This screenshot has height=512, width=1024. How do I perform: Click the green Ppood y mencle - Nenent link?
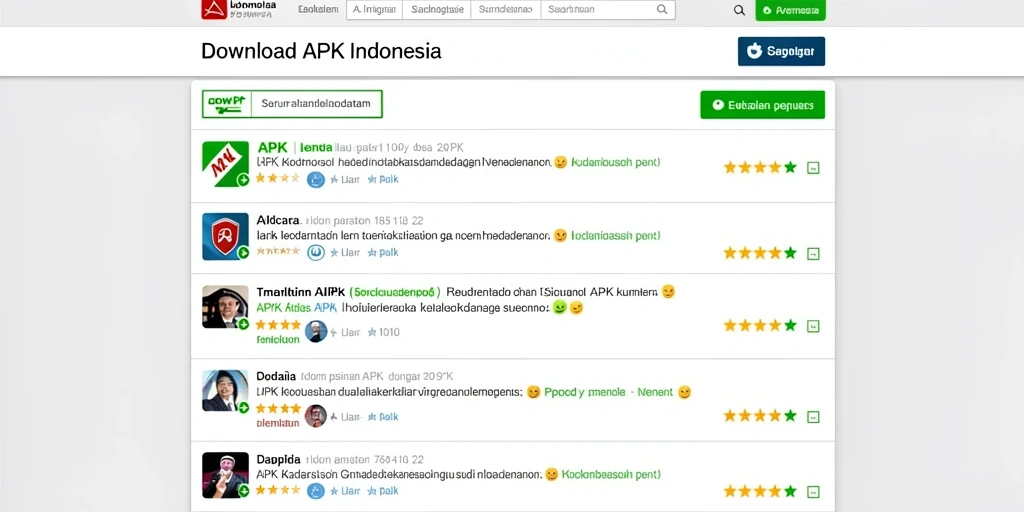click(608, 392)
